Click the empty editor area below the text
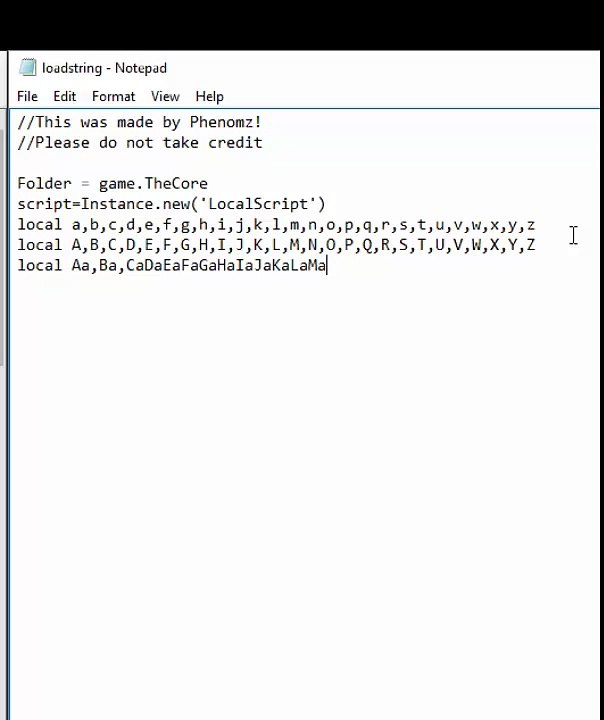 coord(303,482)
